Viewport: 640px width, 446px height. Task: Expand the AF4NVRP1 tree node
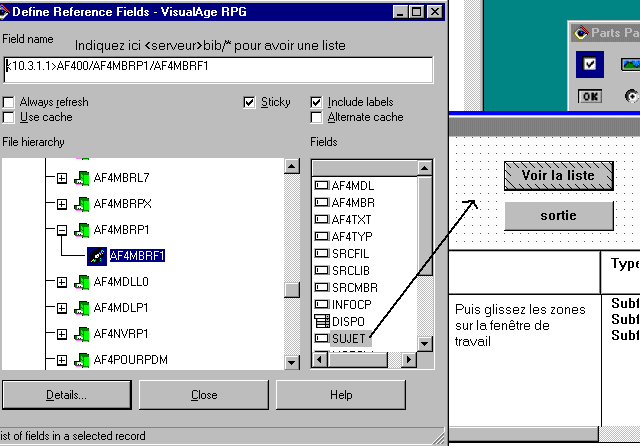(61, 334)
